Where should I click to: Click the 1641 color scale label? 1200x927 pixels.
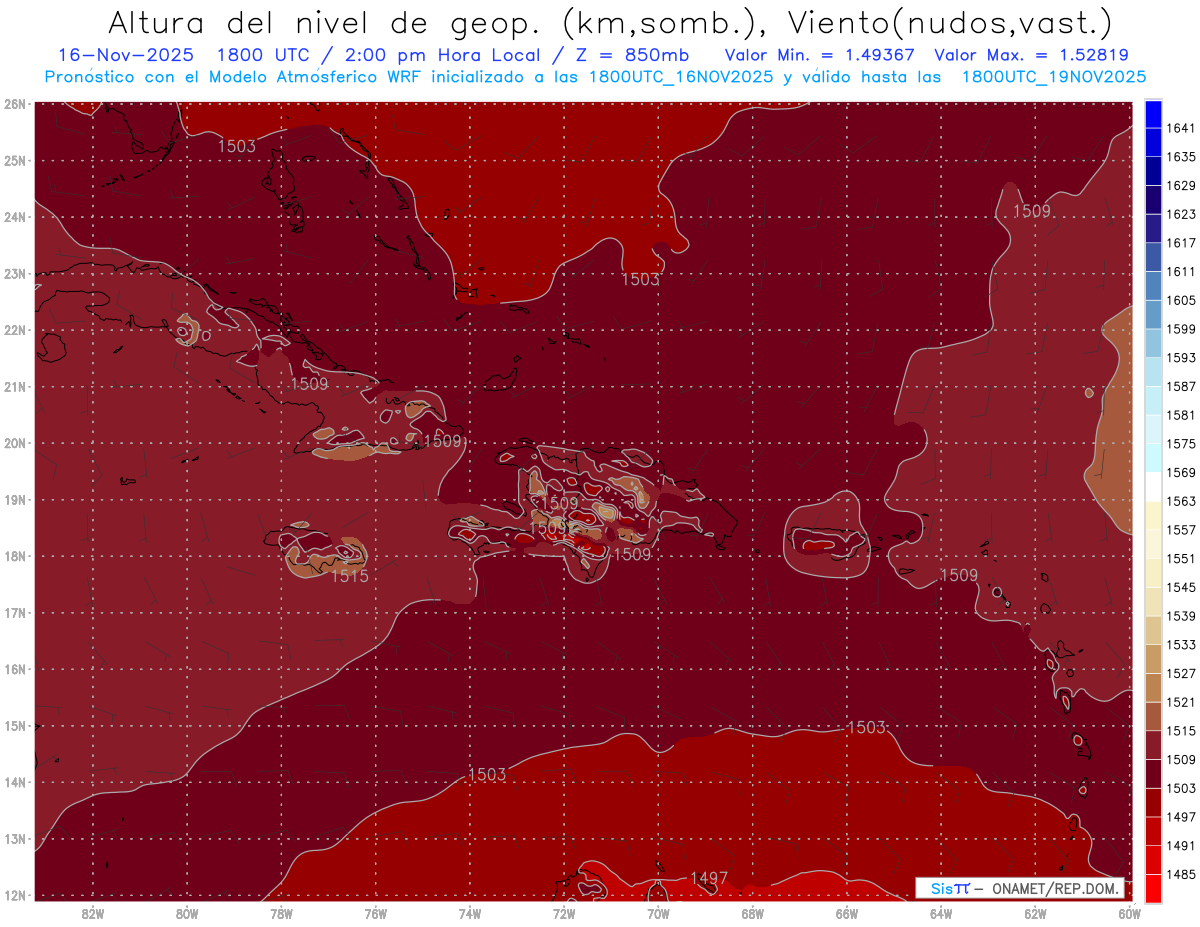click(x=1181, y=128)
